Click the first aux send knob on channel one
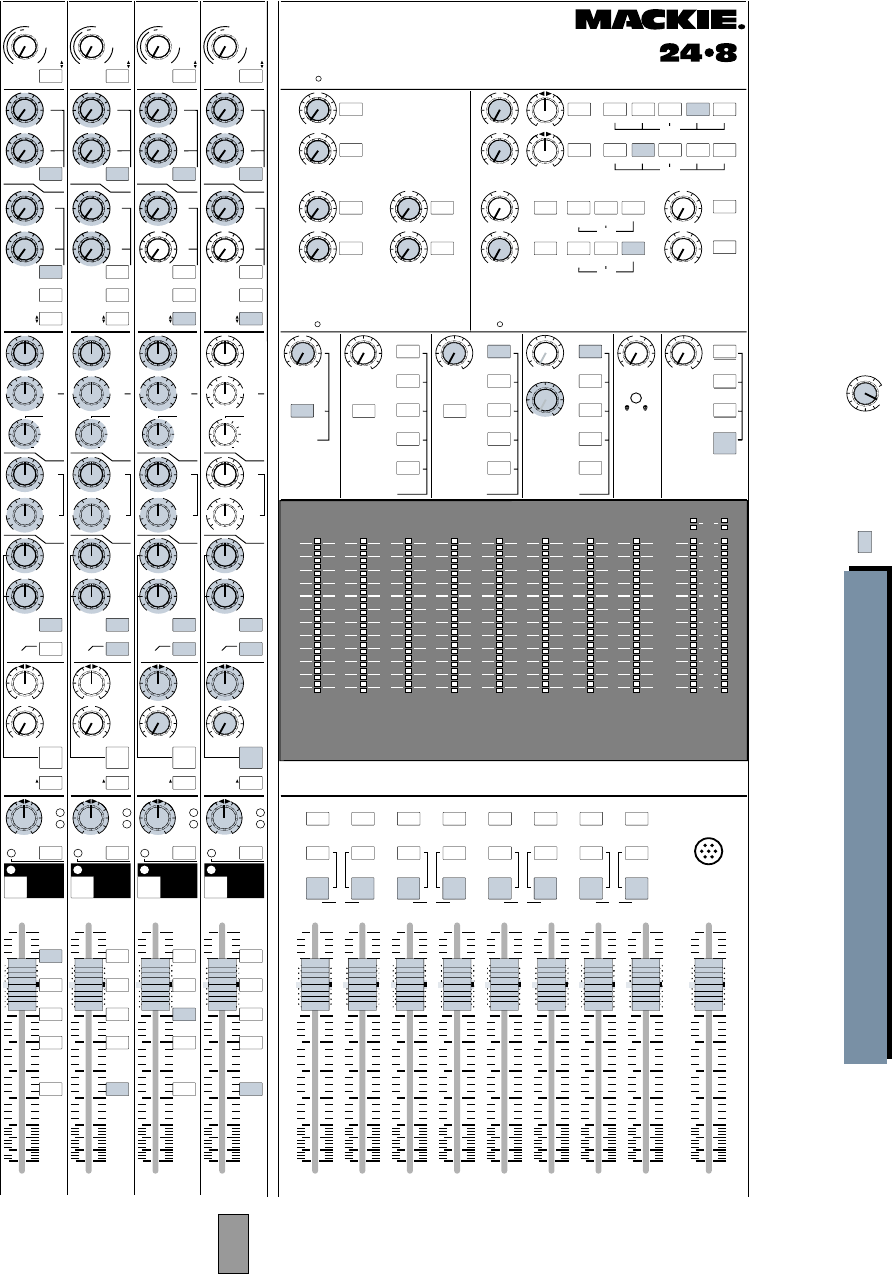Image resolution: width=892 pixels, height=1274 pixels. pyautogui.click(x=23, y=110)
